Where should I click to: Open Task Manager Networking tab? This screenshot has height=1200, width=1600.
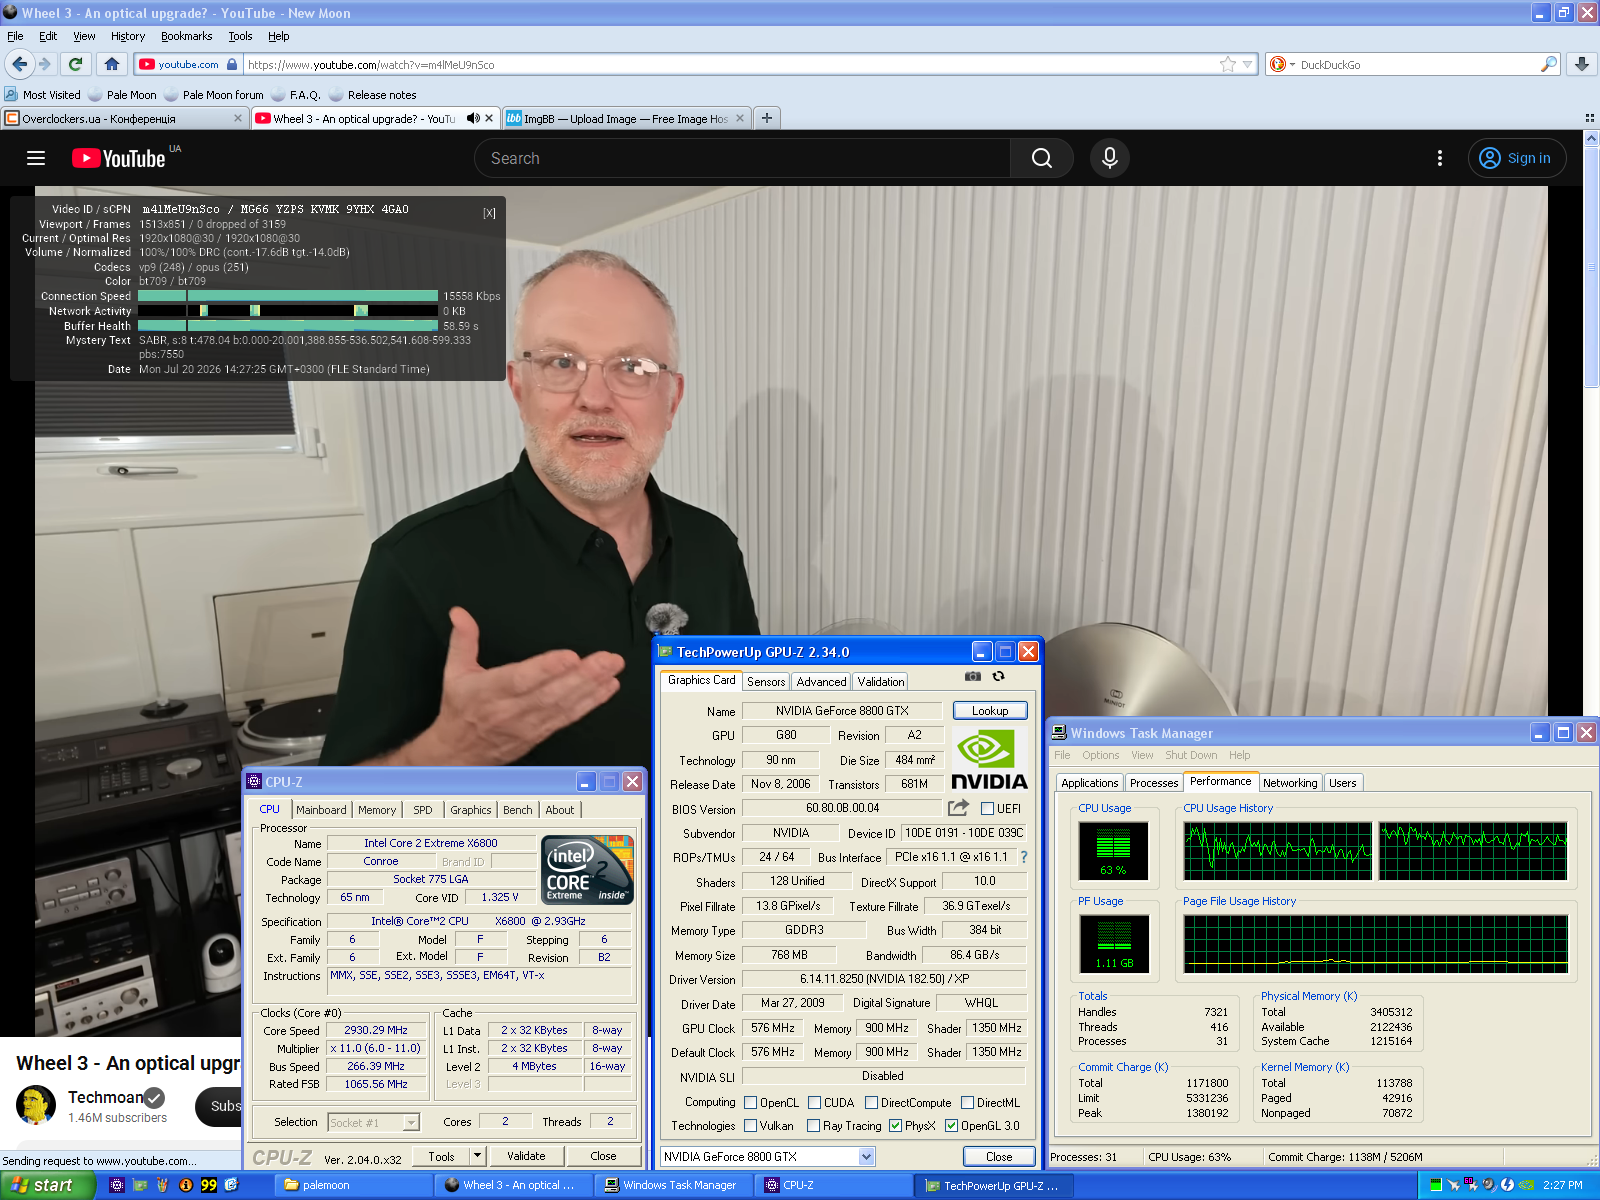click(x=1290, y=783)
